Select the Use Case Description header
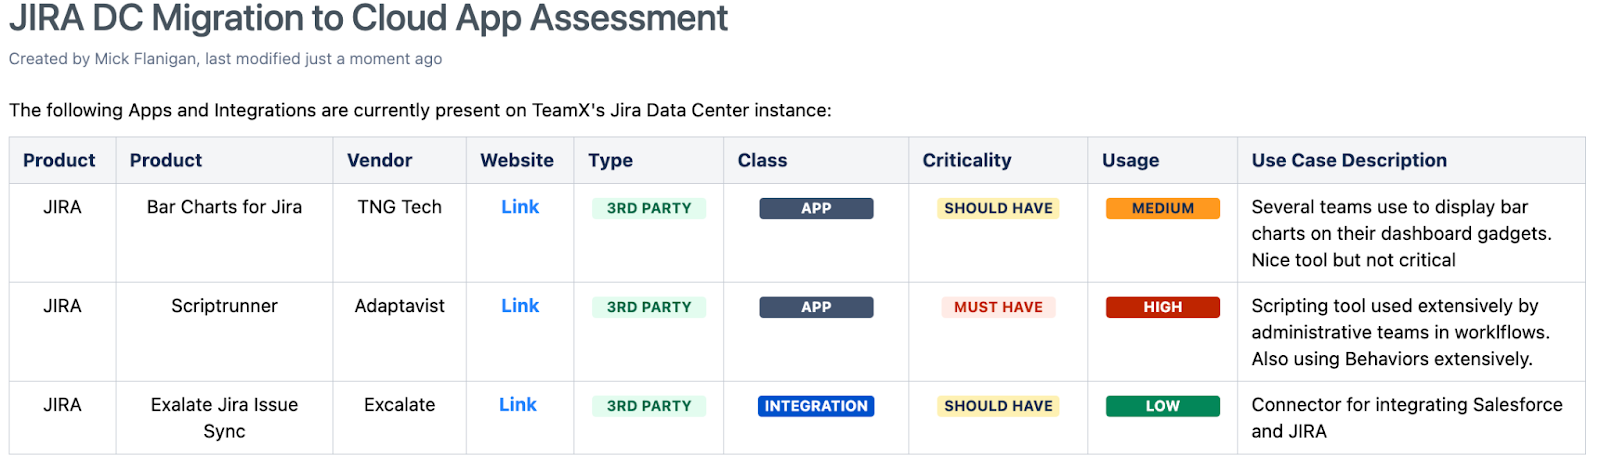Image resolution: width=1600 pixels, height=466 pixels. [1349, 160]
